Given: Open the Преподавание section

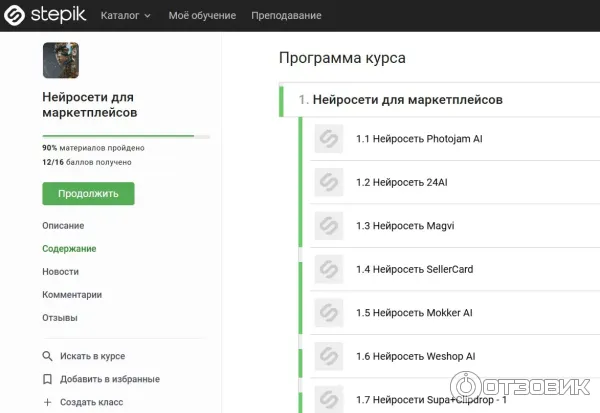Looking at the screenshot, I should pos(286,16).
